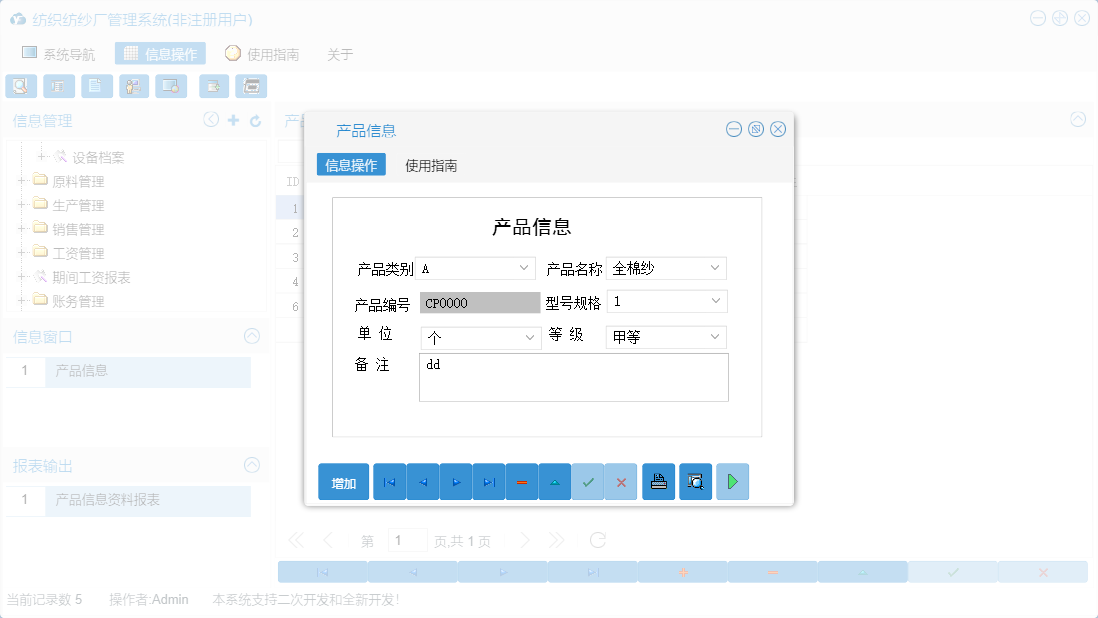Click the green run arrow icon

click(x=732, y=481)
